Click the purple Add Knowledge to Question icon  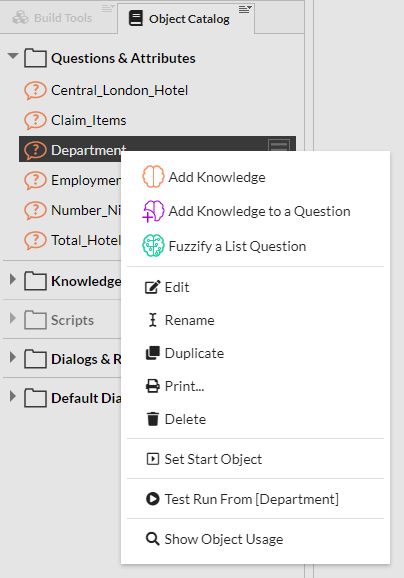153,211
